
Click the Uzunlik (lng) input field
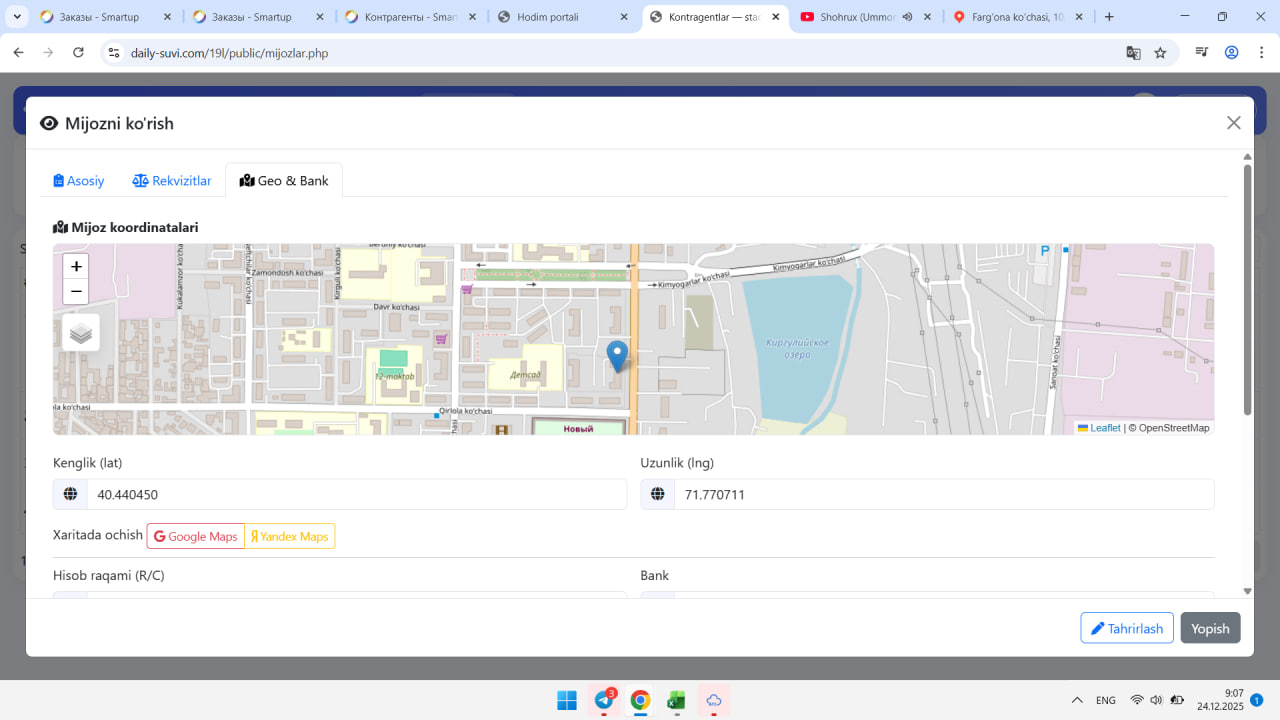(943, 494)
